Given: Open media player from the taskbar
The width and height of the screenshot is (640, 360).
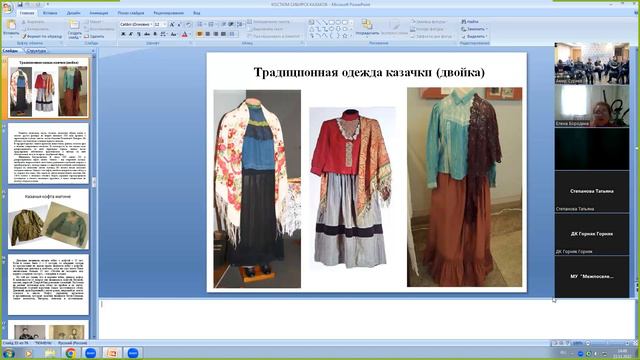Looking at the screenshot, I should 29,353.
